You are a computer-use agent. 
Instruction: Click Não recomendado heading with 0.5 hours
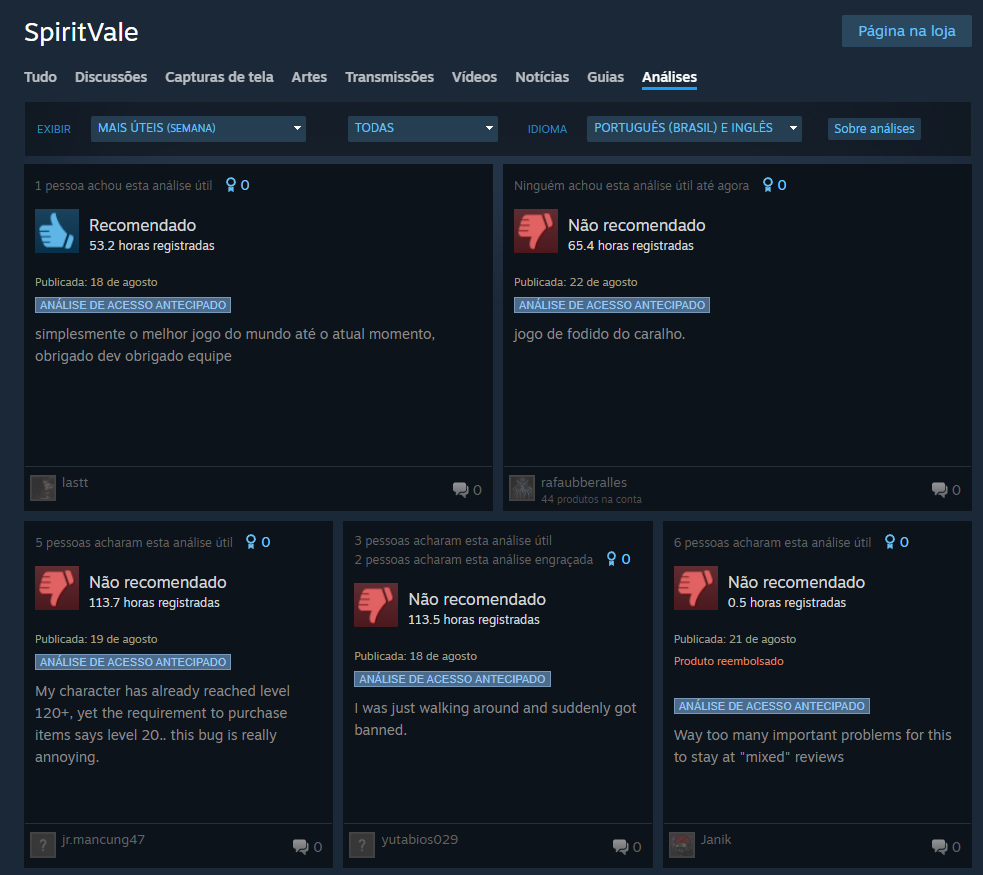(796, 582)
